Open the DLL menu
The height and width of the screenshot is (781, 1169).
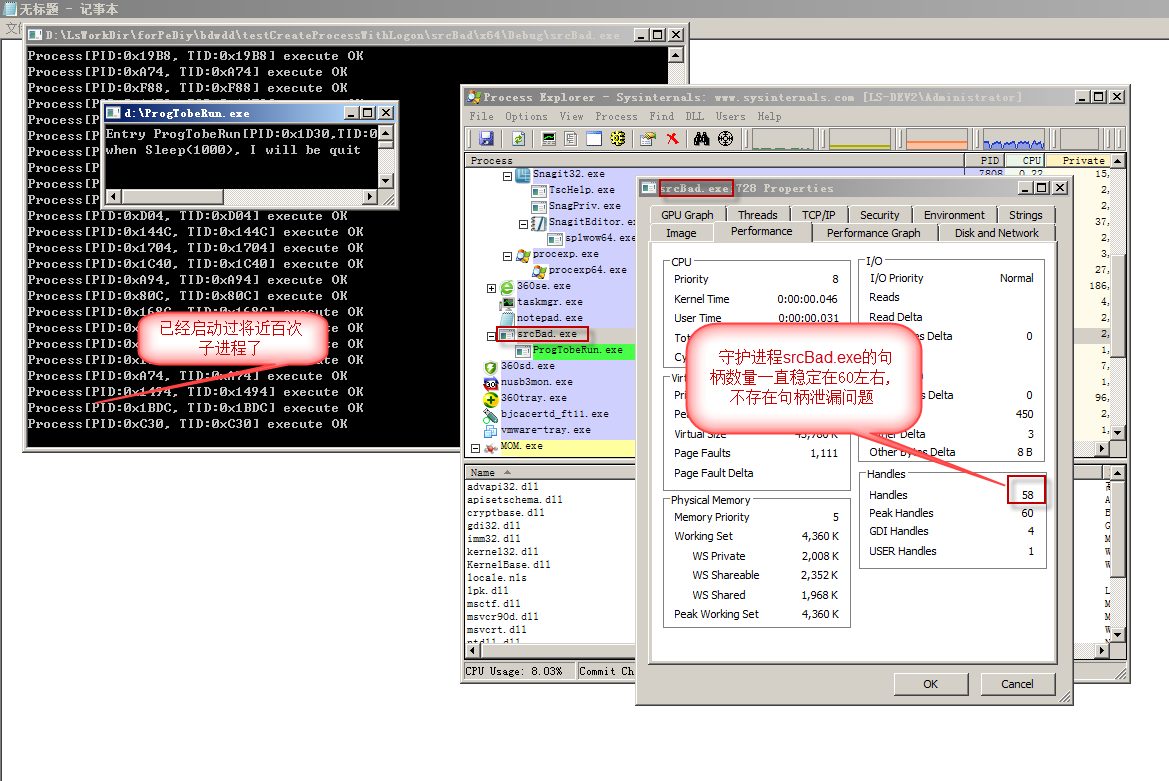pos(694,116)
